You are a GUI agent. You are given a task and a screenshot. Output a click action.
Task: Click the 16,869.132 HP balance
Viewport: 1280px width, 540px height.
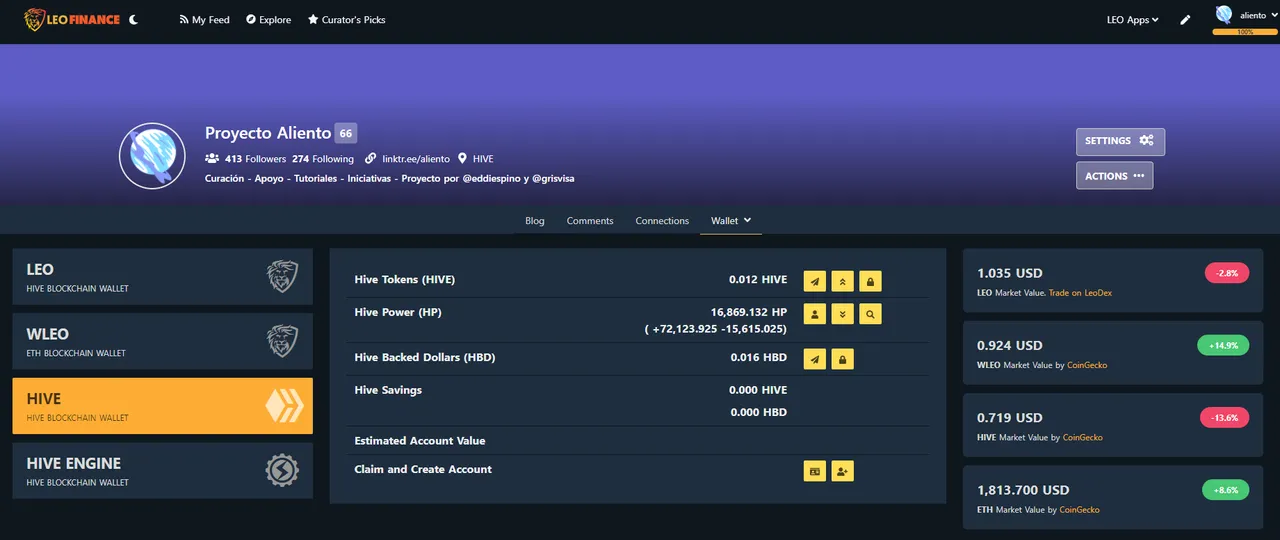[749, 312]
